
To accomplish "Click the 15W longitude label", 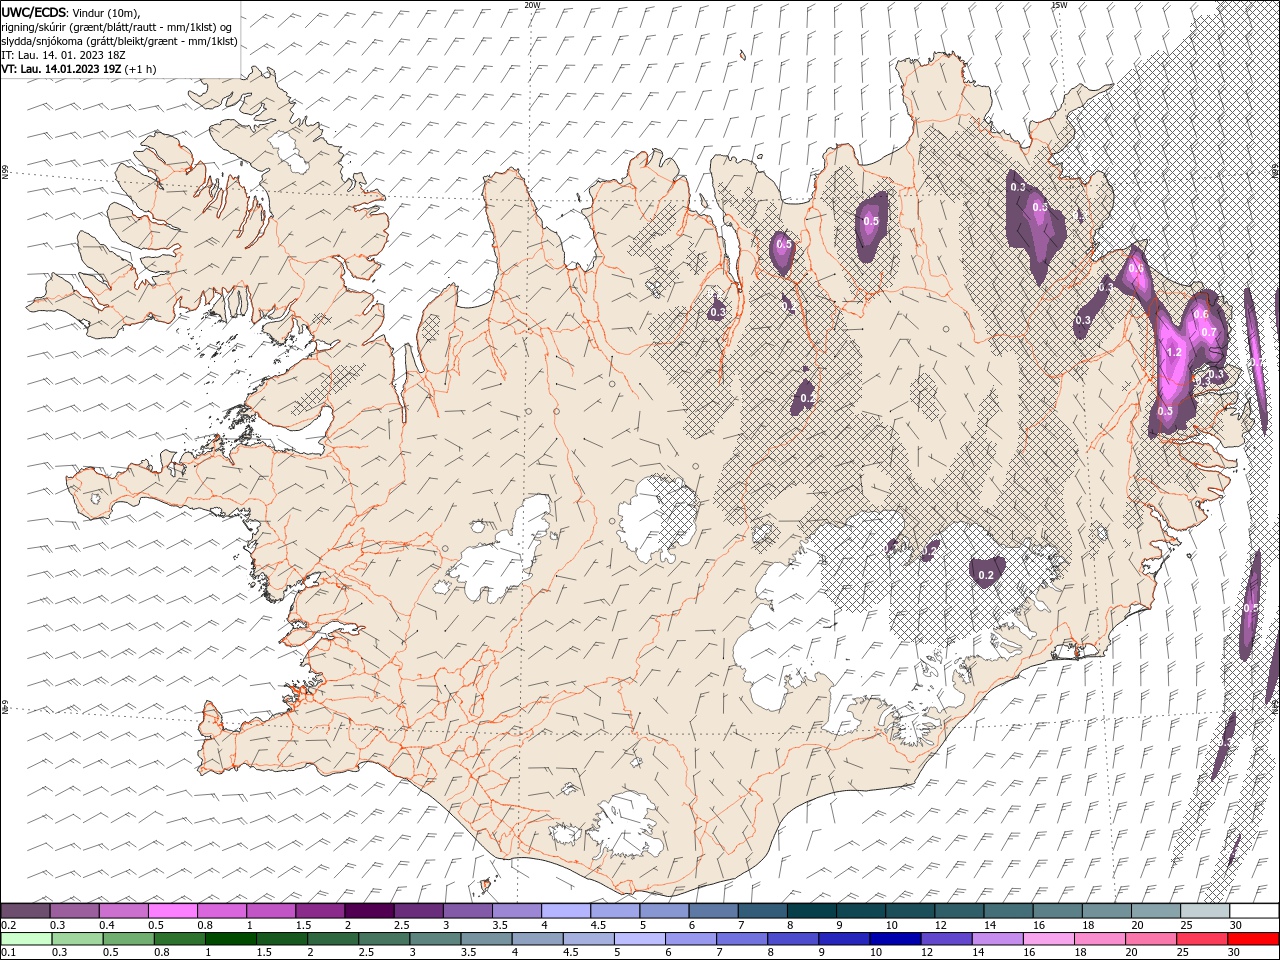I will [1059, 5].
